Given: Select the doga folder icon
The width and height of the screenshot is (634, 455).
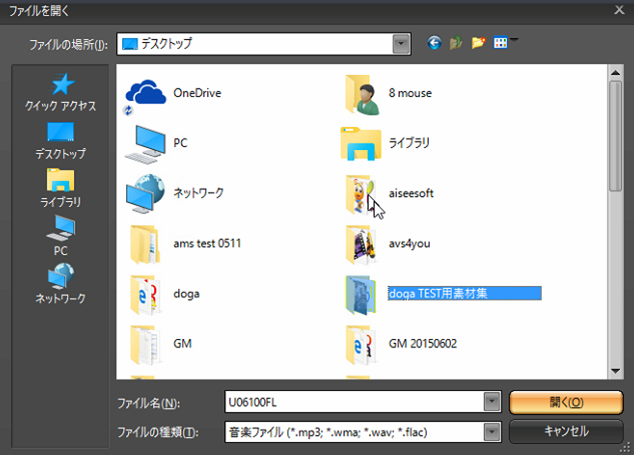Looking at the screenshot, I should [145, 294].
